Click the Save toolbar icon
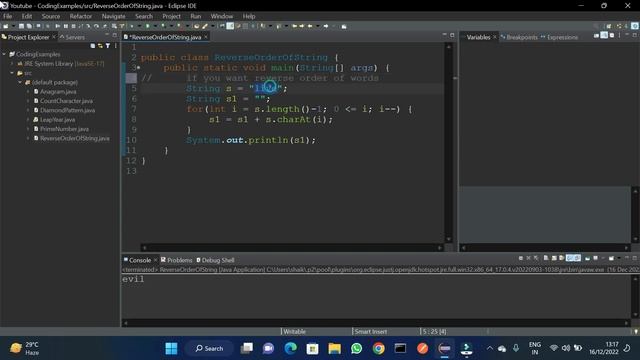 [21, 26]
